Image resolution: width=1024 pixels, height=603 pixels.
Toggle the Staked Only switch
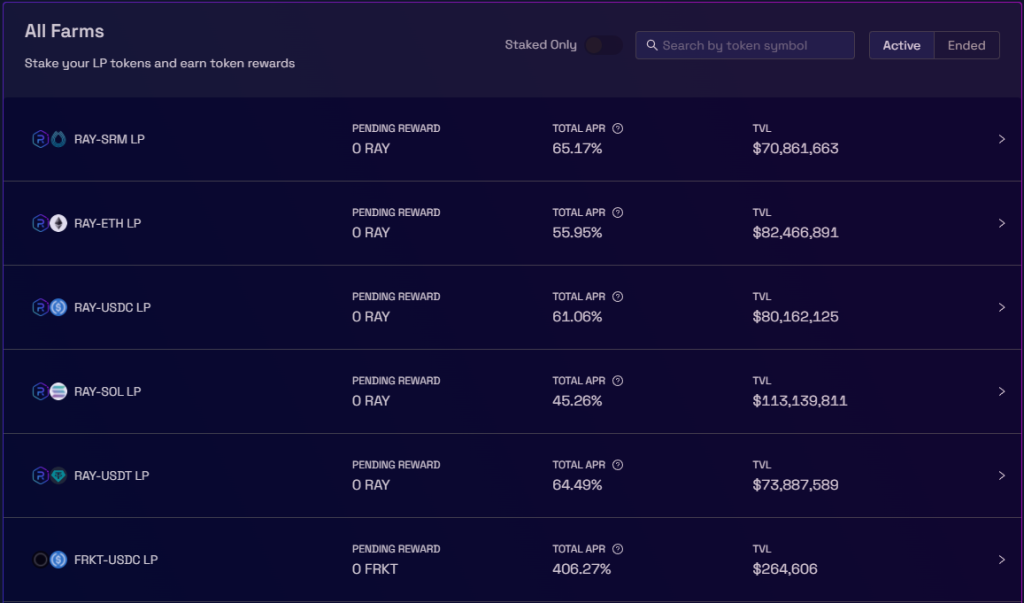click(x=603, y=45)
